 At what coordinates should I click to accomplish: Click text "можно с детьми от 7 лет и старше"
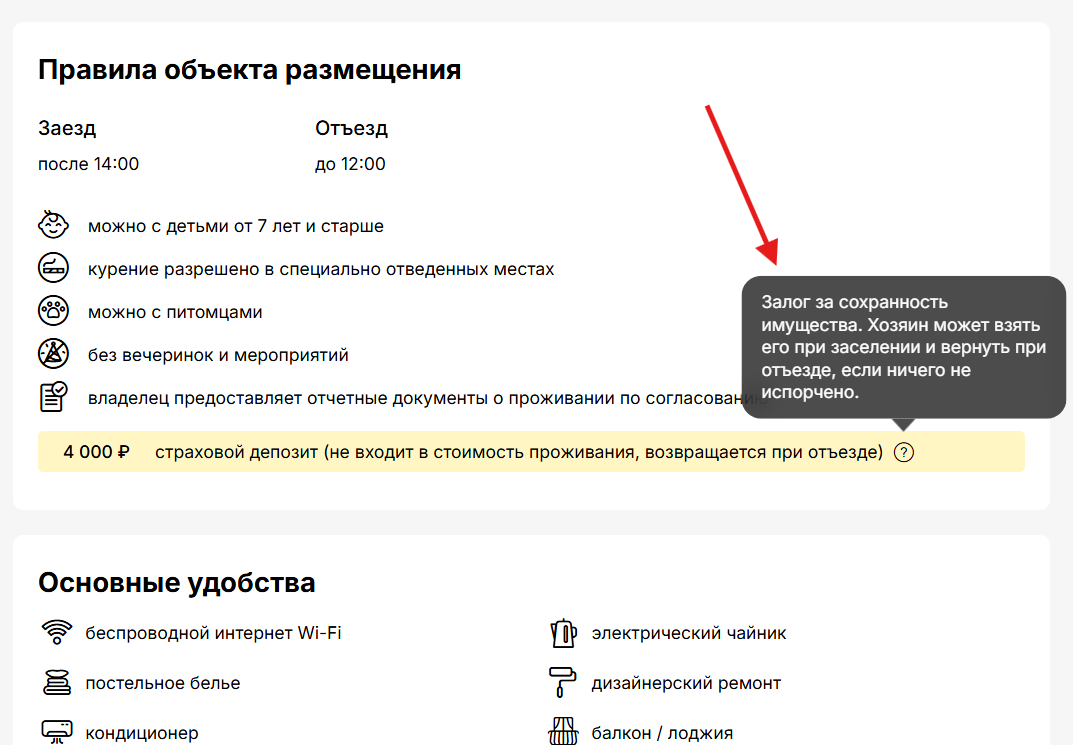pos(236,226)
